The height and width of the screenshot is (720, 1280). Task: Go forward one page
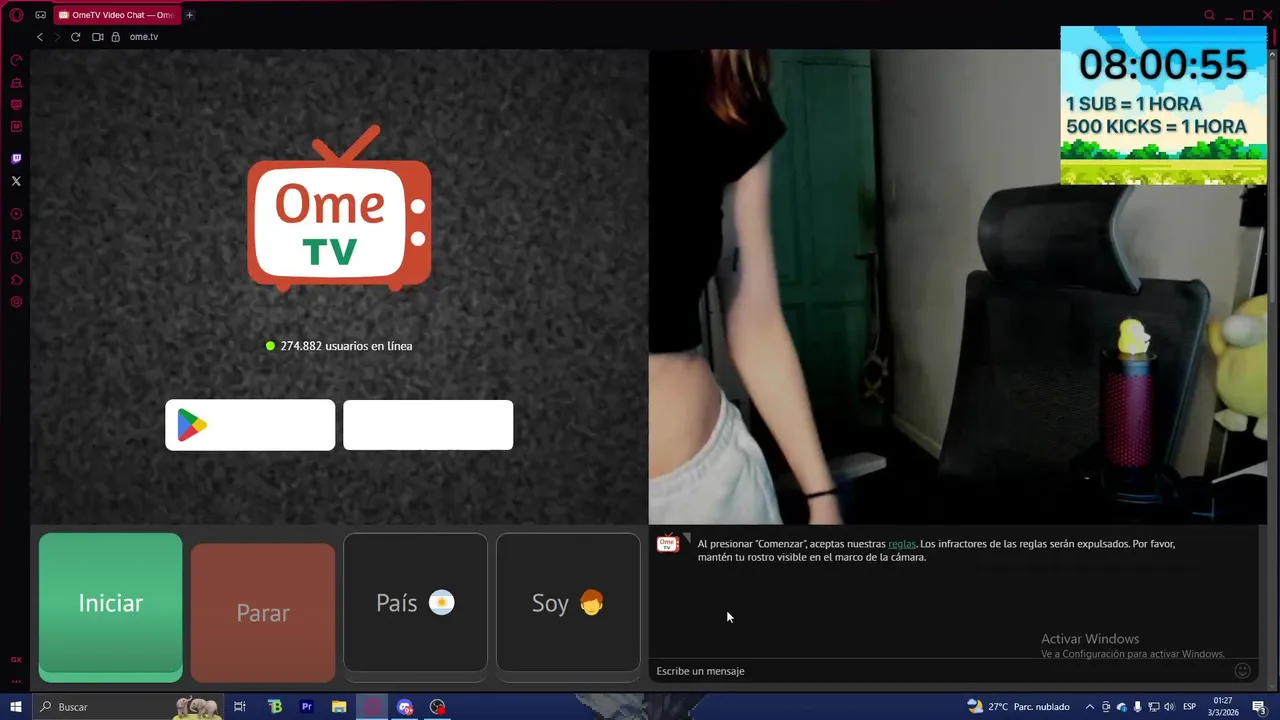(57, 37)
